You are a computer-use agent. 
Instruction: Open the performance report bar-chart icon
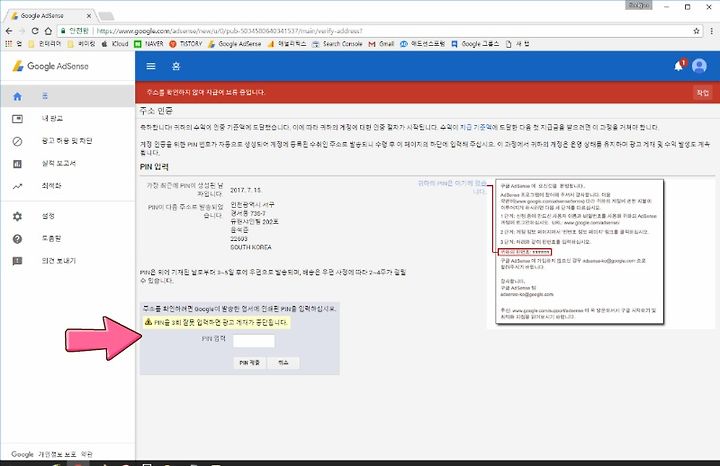(17, 163)
